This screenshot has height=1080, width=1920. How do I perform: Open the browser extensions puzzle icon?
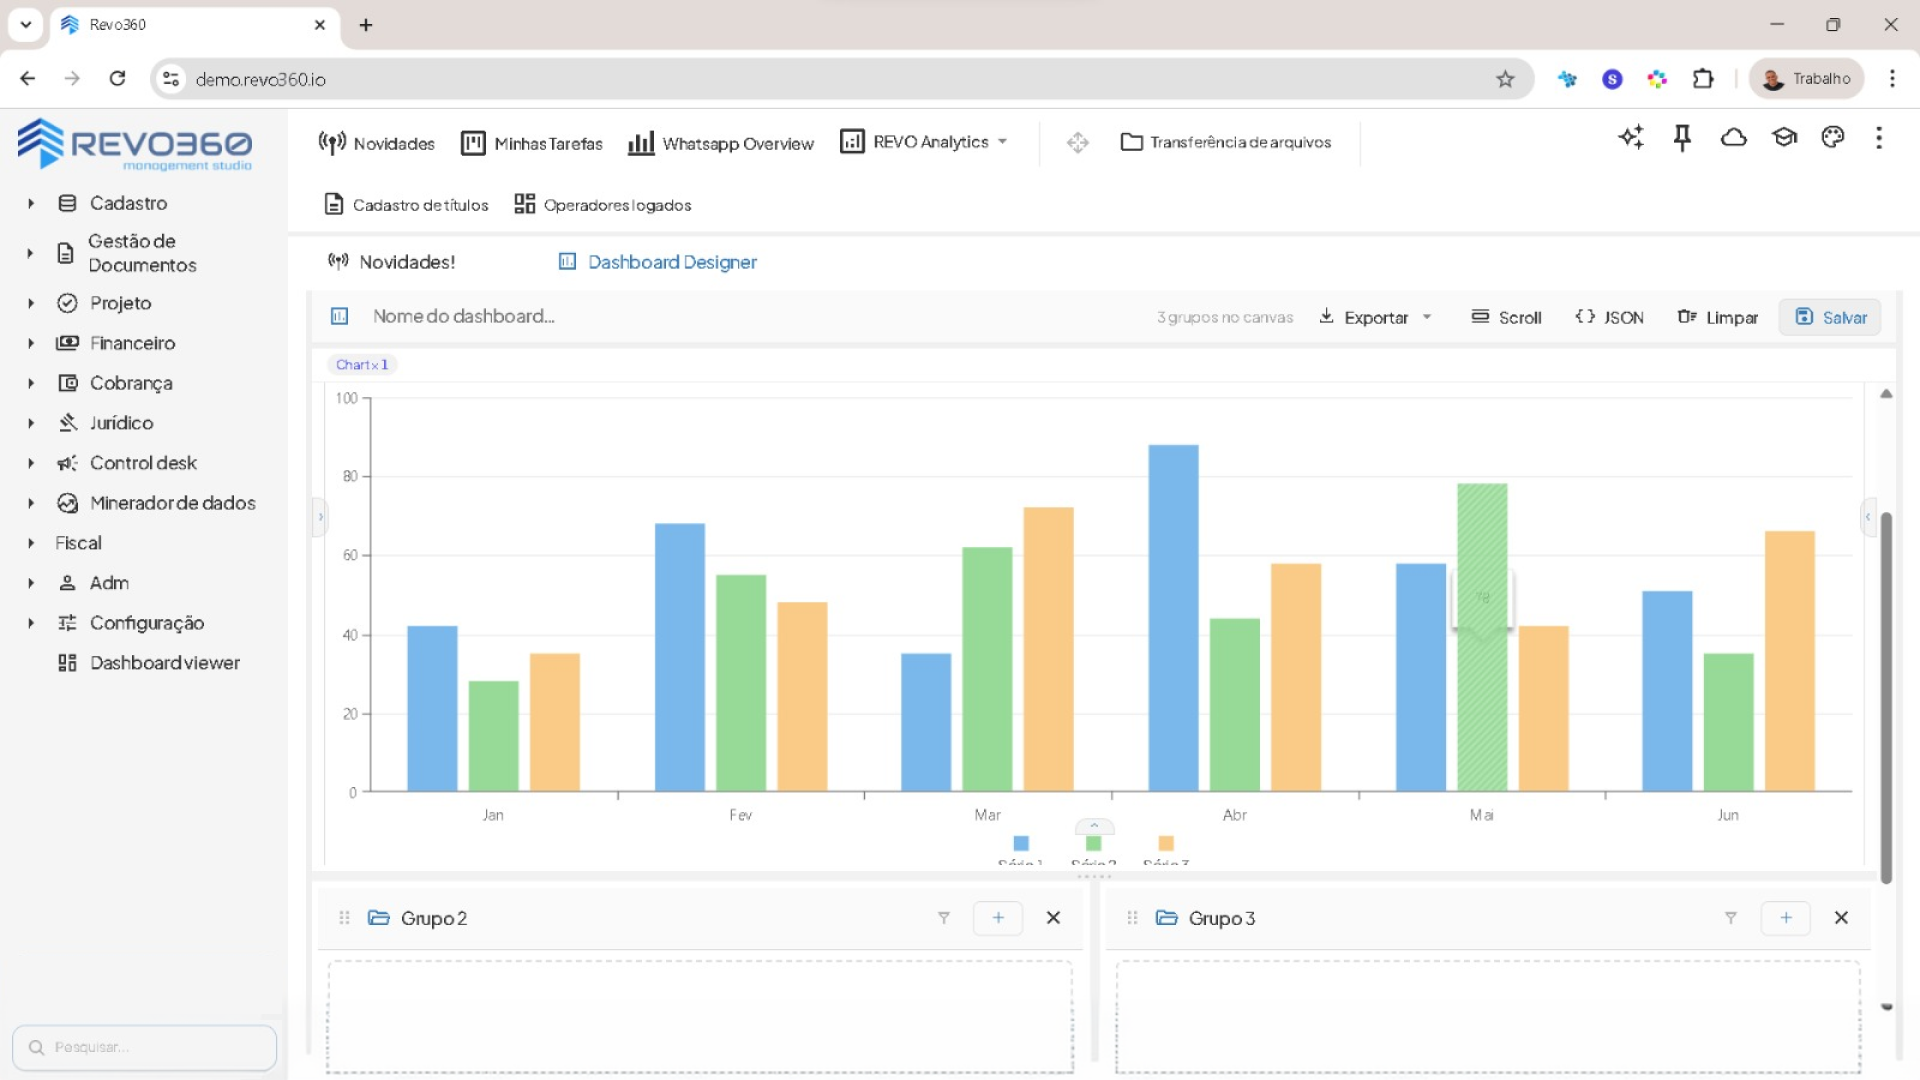coord(1703,79)
